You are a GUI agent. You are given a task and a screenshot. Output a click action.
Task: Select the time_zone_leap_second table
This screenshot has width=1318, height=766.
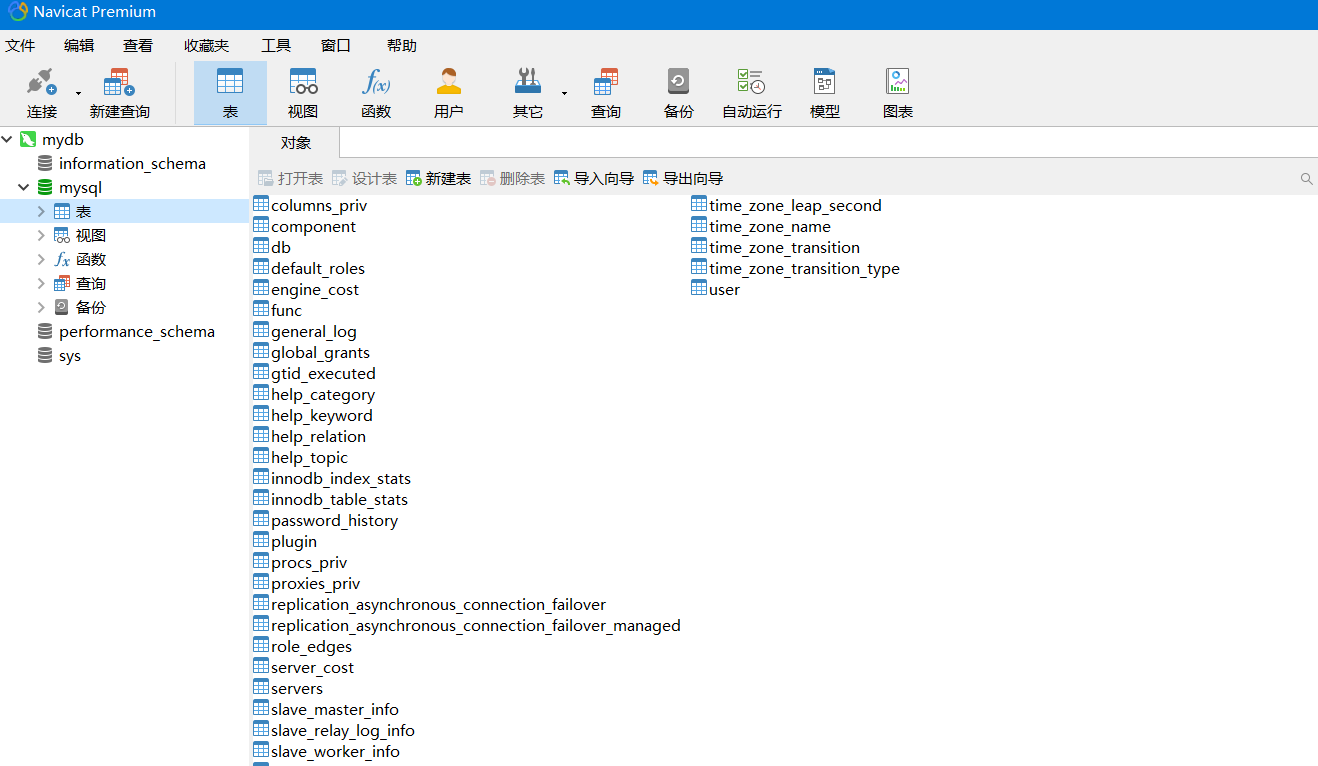795,205
